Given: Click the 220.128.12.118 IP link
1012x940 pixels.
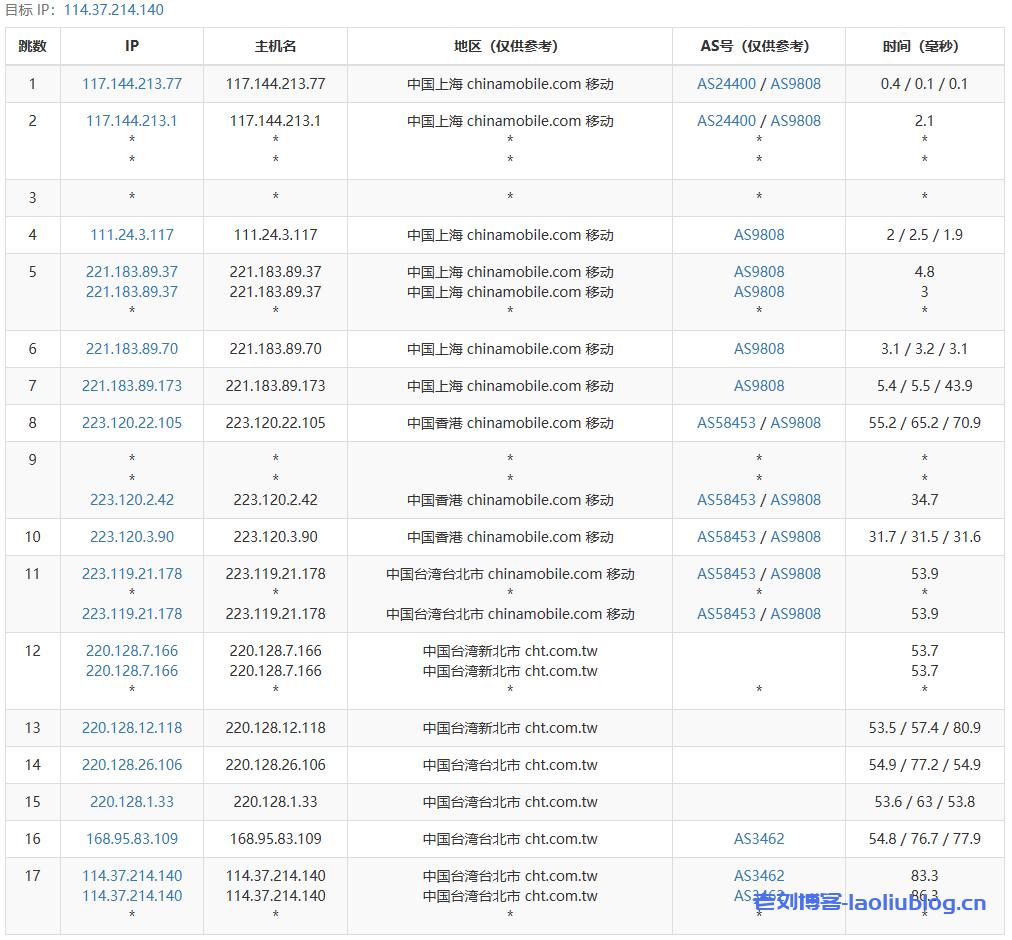Looking at the screenshot, I should pyautogui.click(x=131, y=728).
